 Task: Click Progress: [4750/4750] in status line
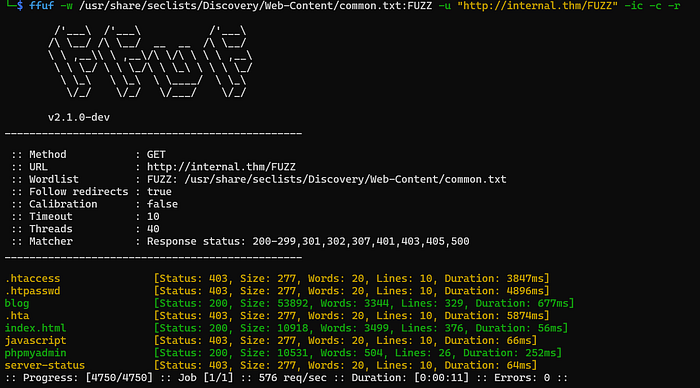point(88,378)
